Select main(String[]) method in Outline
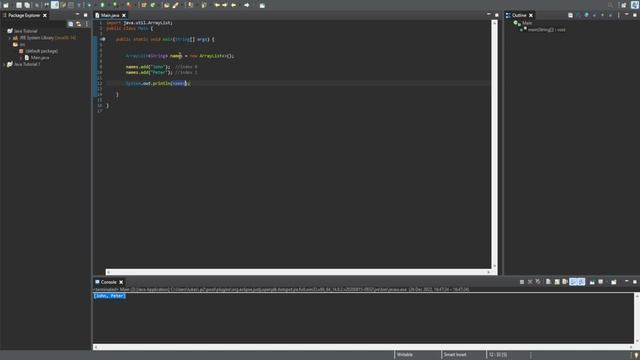The width and height of the screenshot is (640, 360). pos(547,29)
